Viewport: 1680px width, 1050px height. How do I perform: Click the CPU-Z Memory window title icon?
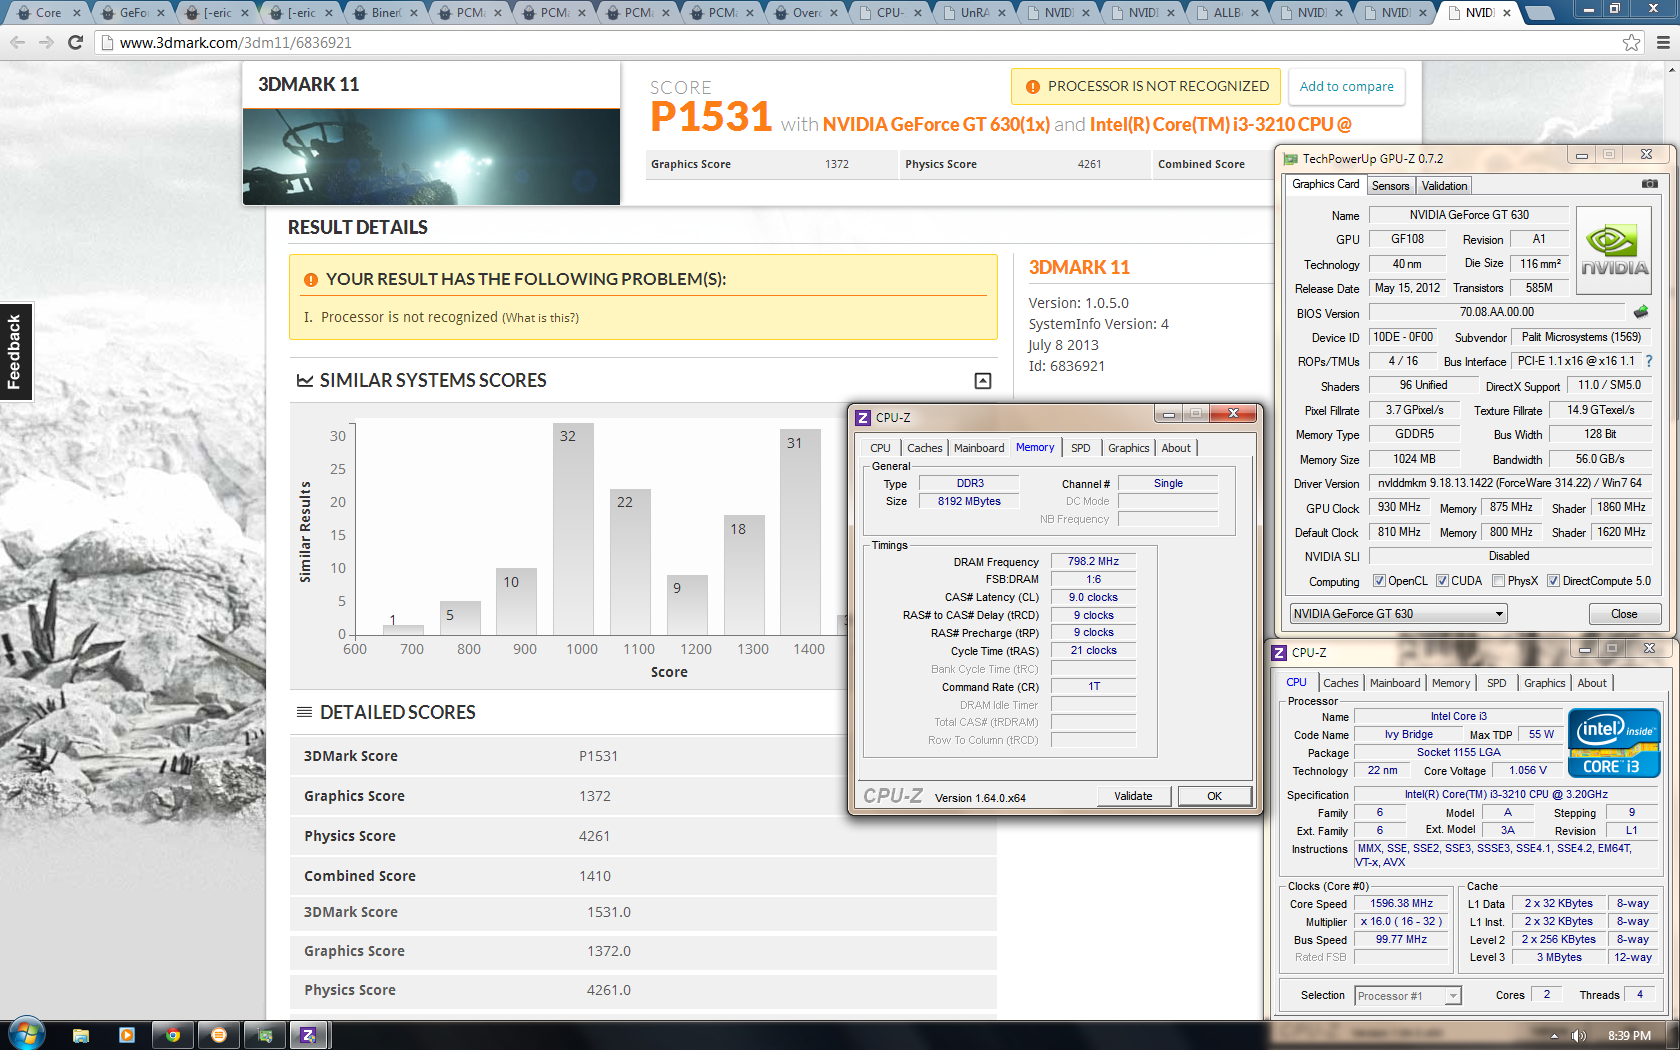(x=863, y=417)
